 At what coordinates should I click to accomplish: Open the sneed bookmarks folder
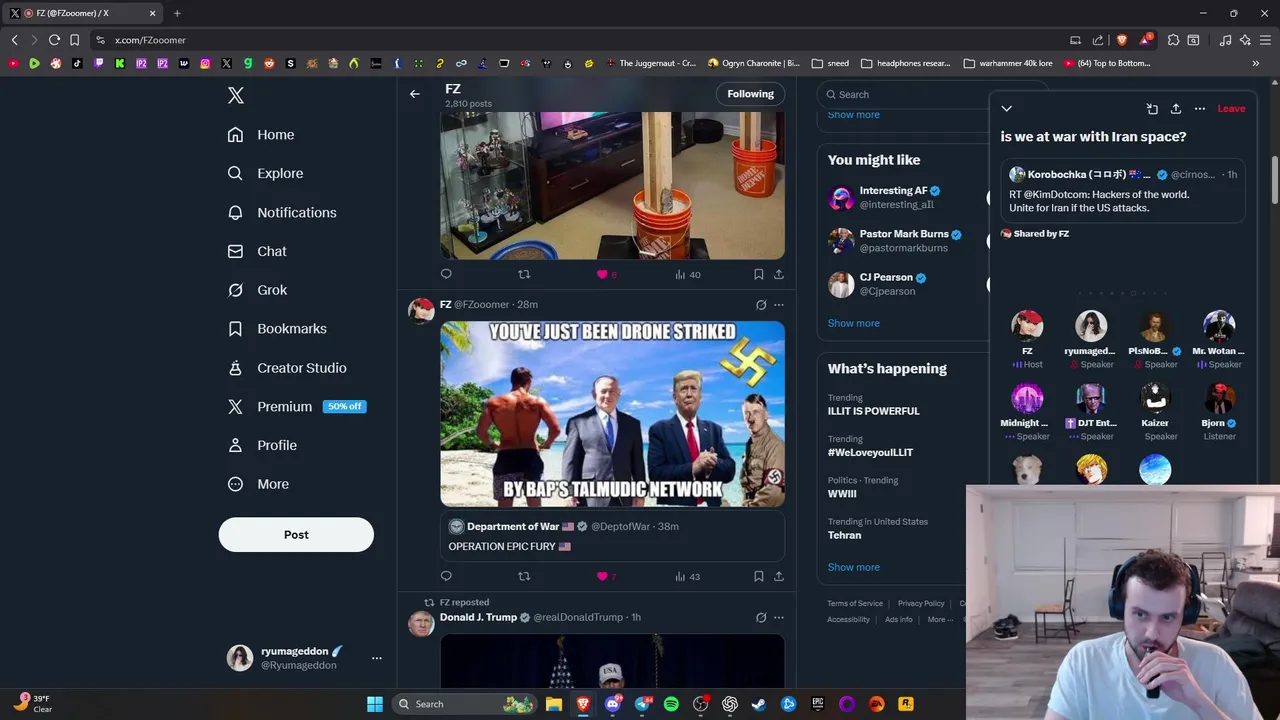click(830, 63)
